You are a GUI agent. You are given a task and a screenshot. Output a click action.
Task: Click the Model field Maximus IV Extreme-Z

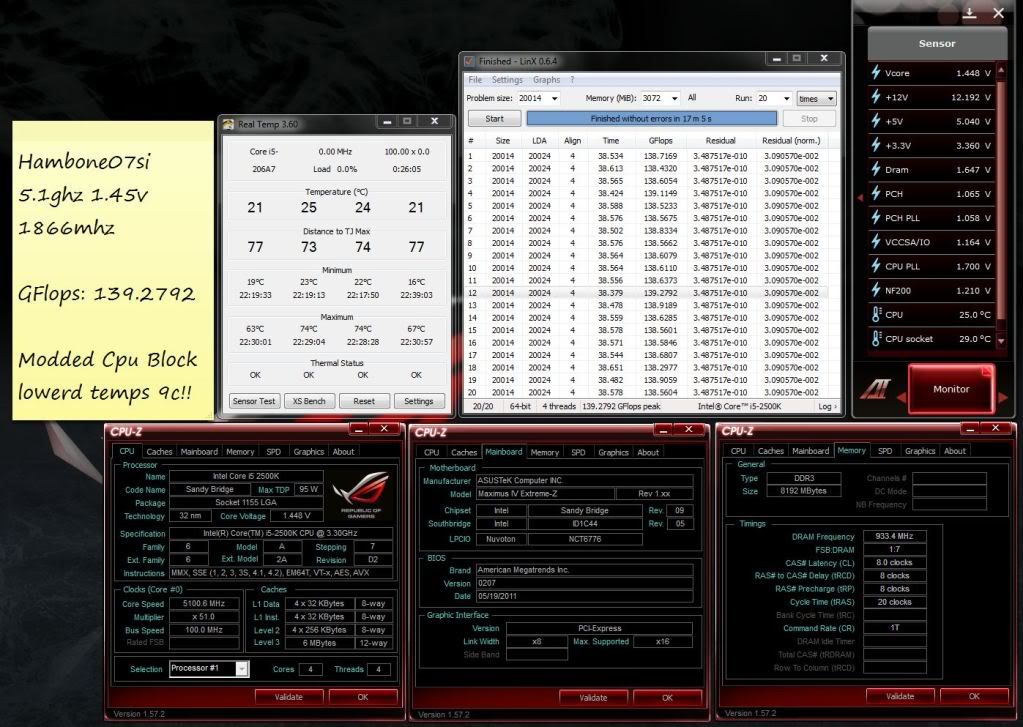pyautogui.click(x=545, y=493)
